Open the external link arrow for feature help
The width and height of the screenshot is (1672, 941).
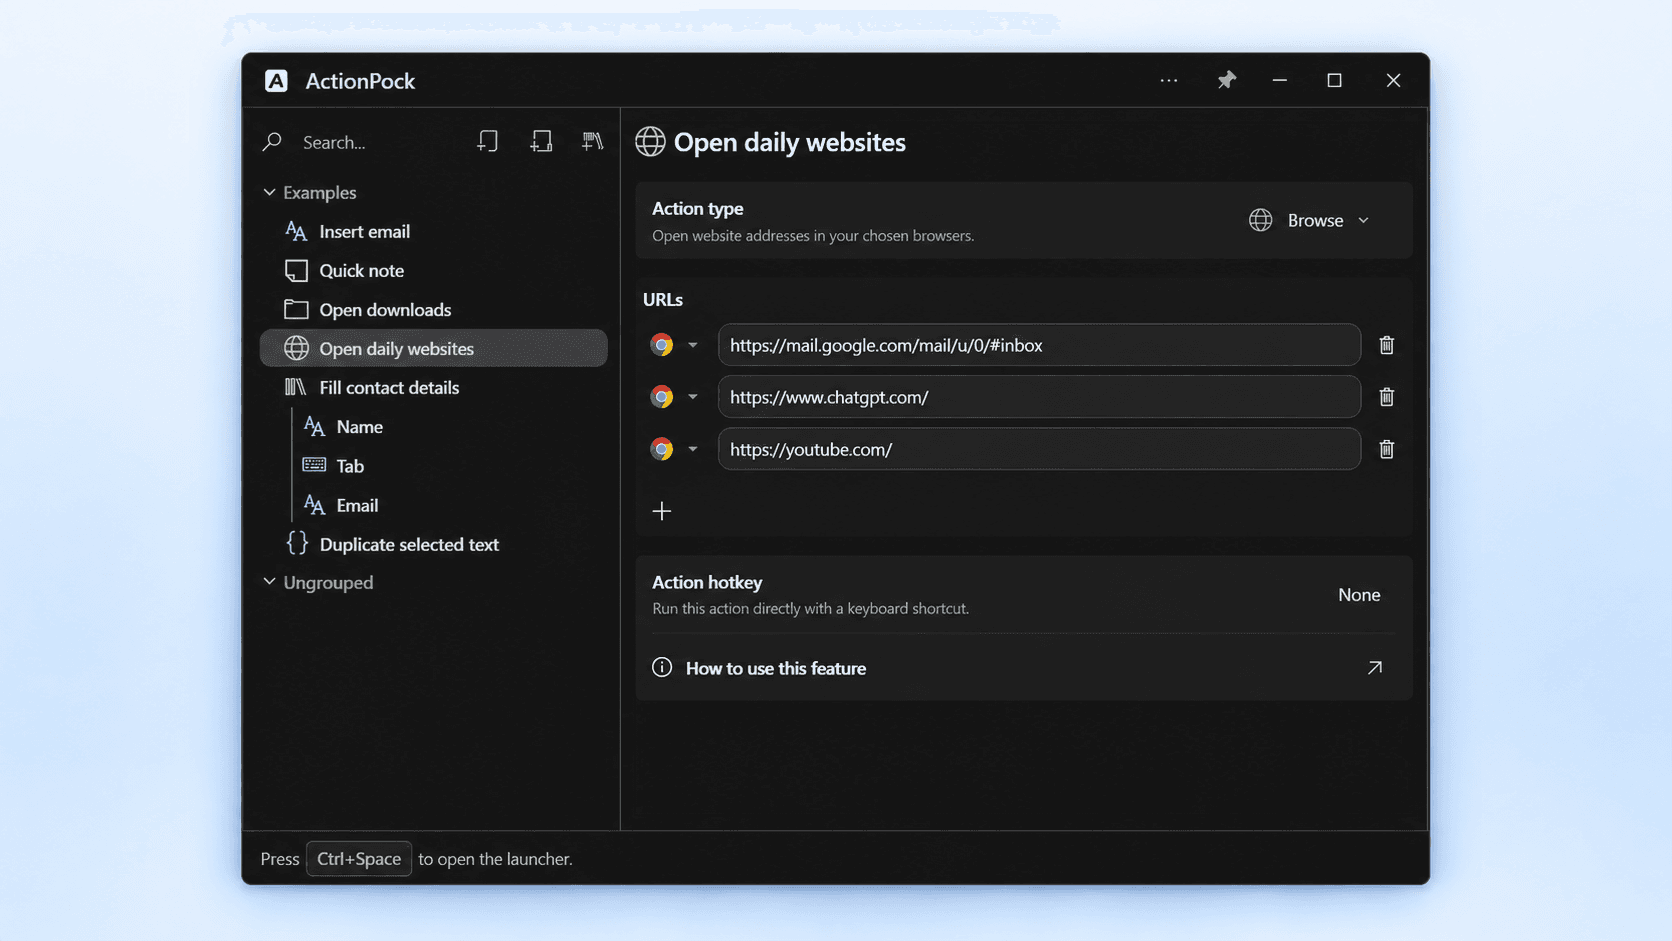[x=1375, y=667]
